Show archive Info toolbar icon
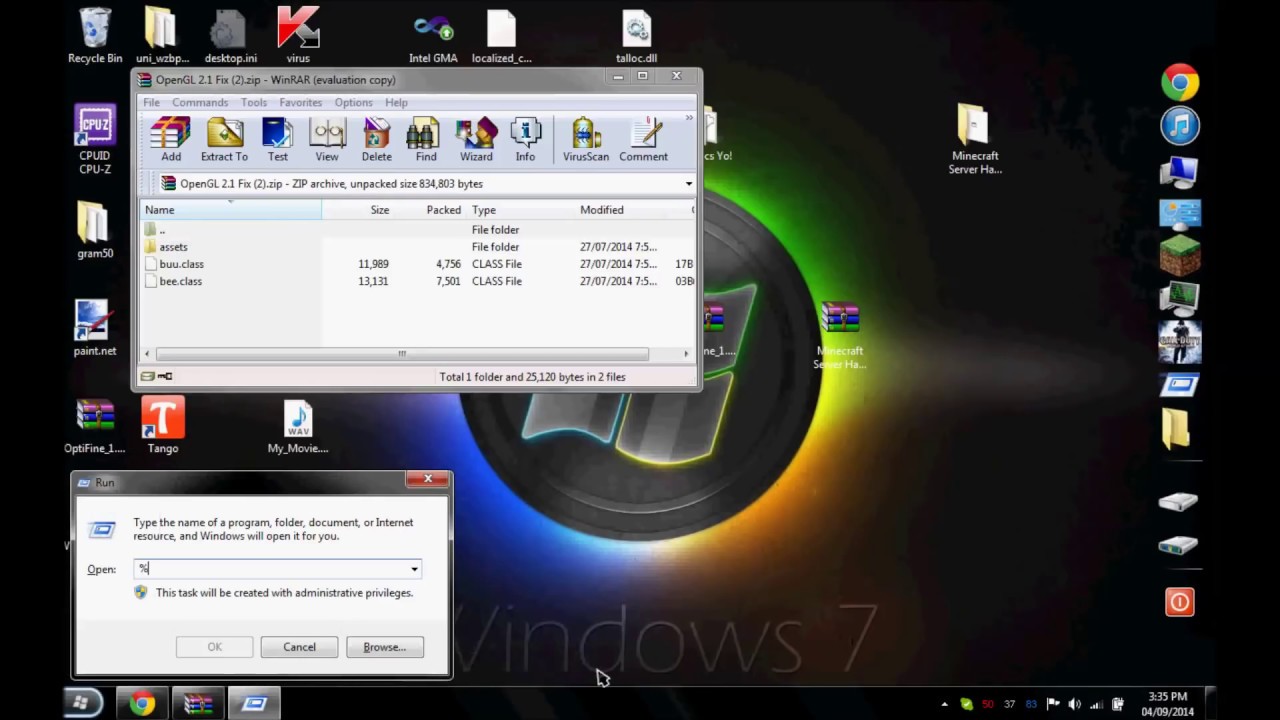Viewport: 1280px width, 720px height. 525,139
